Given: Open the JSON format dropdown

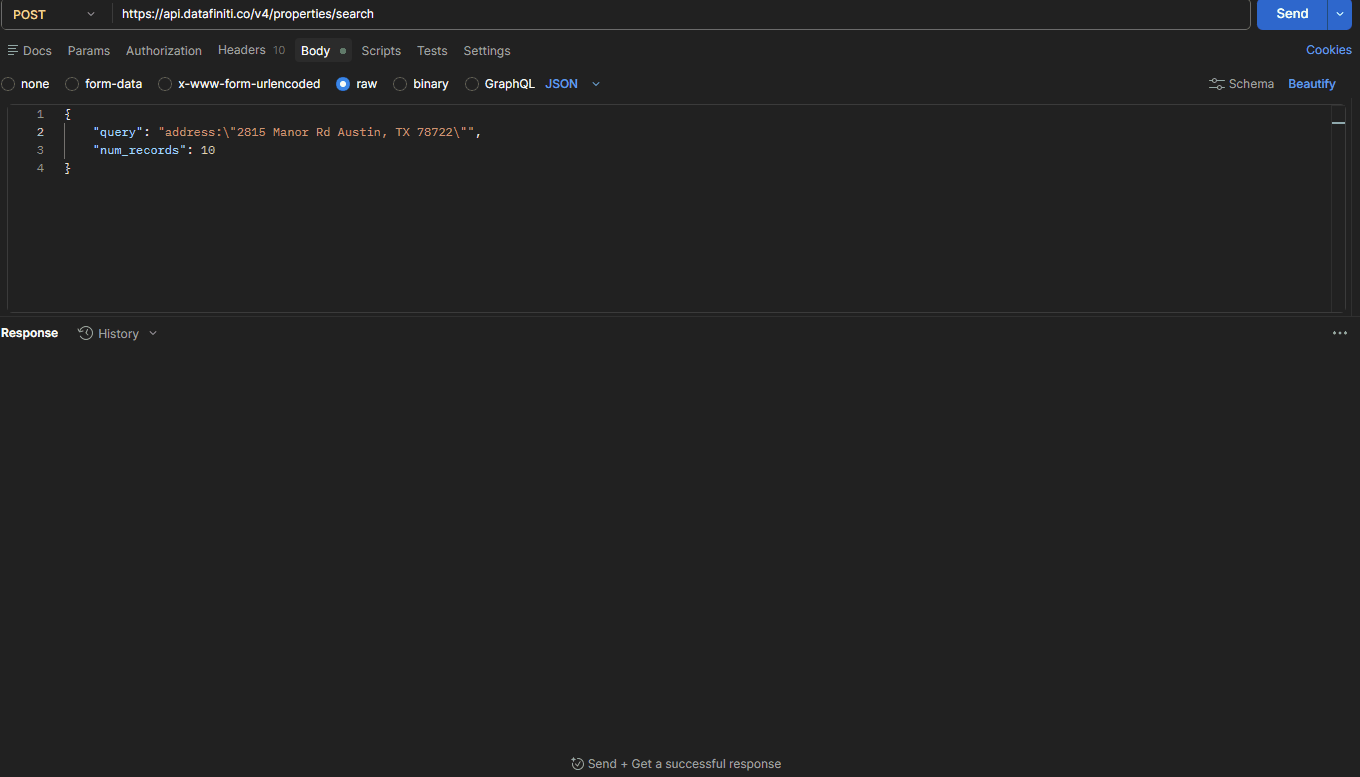Looking at the screenshot, I should coord(573,84).
